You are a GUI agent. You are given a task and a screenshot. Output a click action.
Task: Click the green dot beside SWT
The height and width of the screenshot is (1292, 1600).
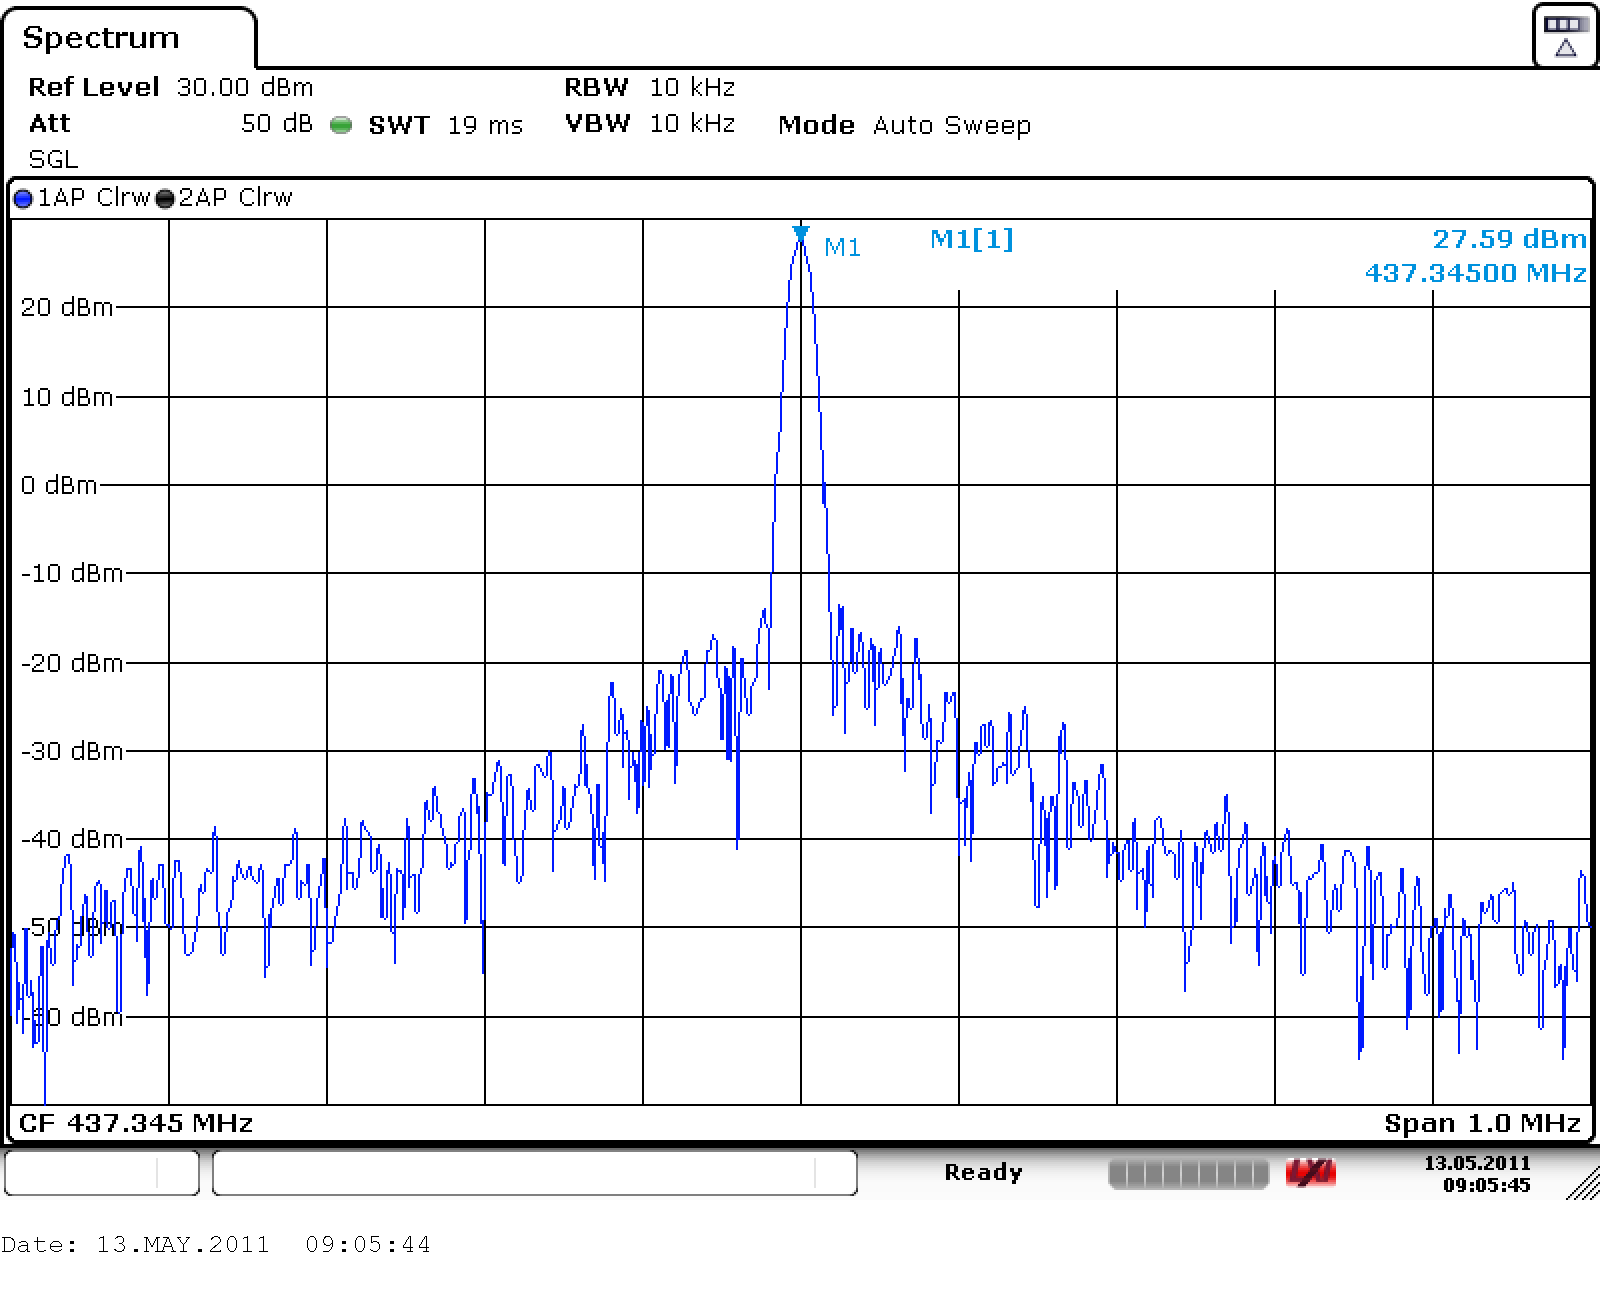[341, 126]
